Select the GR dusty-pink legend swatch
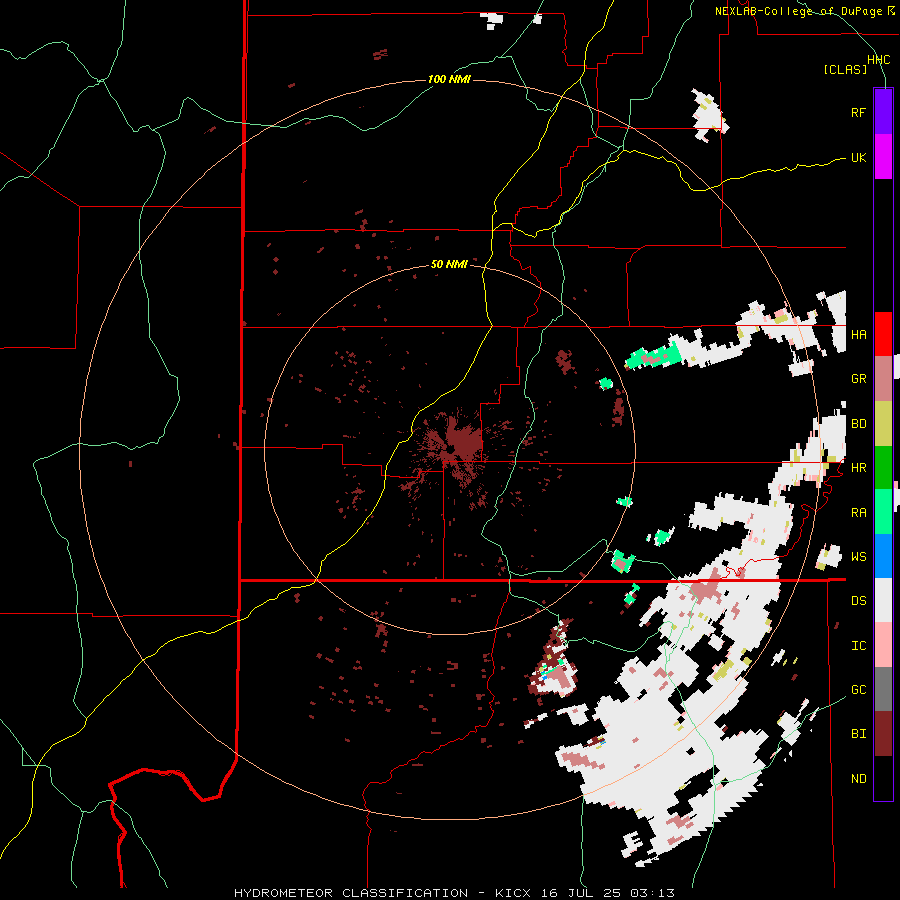 [x=883, y=379]
